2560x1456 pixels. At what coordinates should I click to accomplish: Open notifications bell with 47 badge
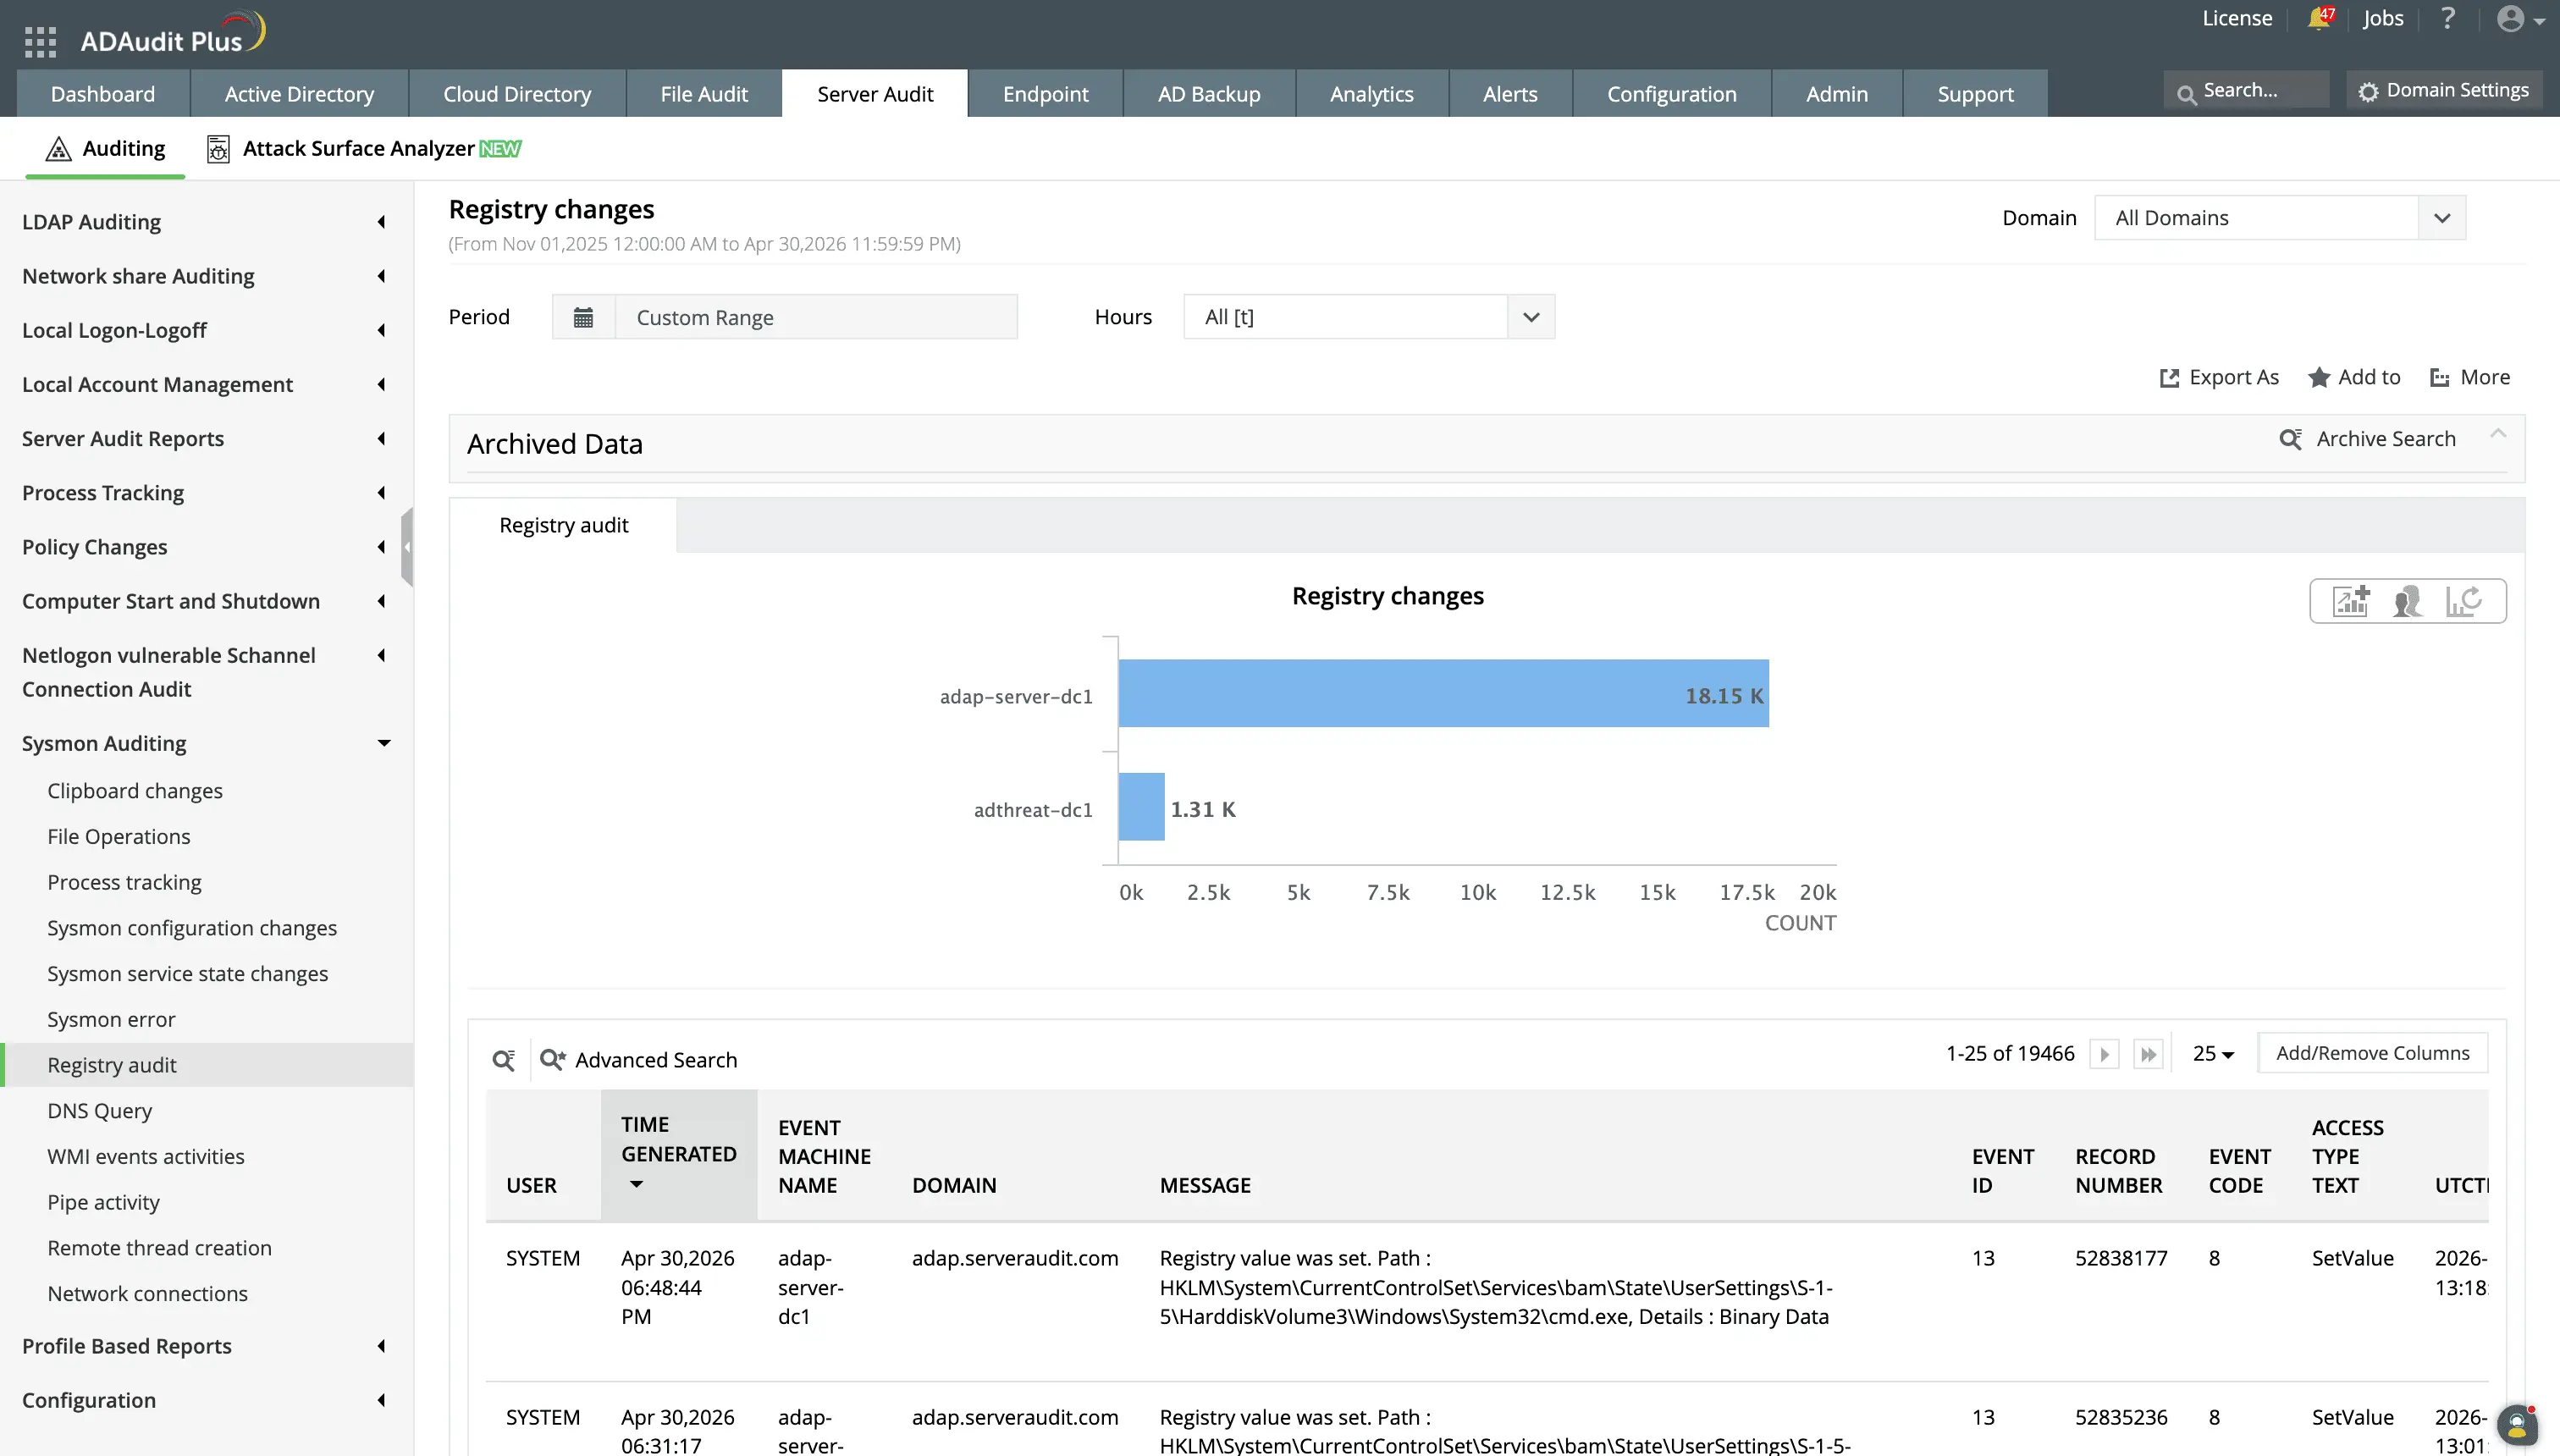pyautogui.click(x=2321, y=18)
